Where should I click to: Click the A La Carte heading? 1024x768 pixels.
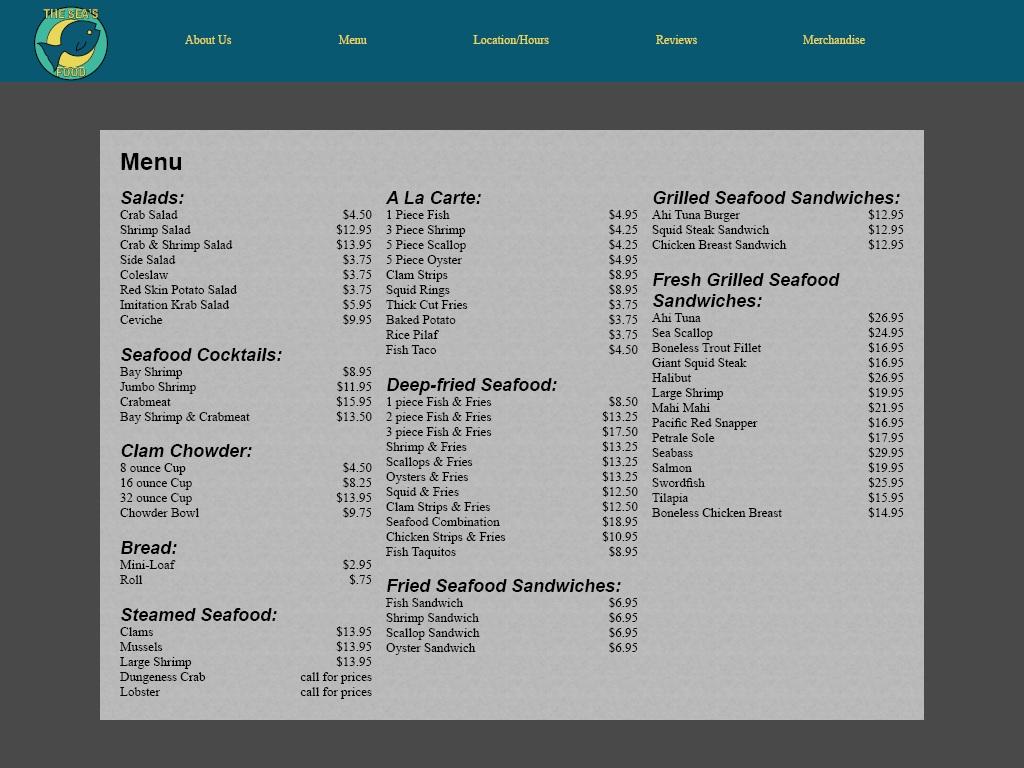[x=433, y=198]
